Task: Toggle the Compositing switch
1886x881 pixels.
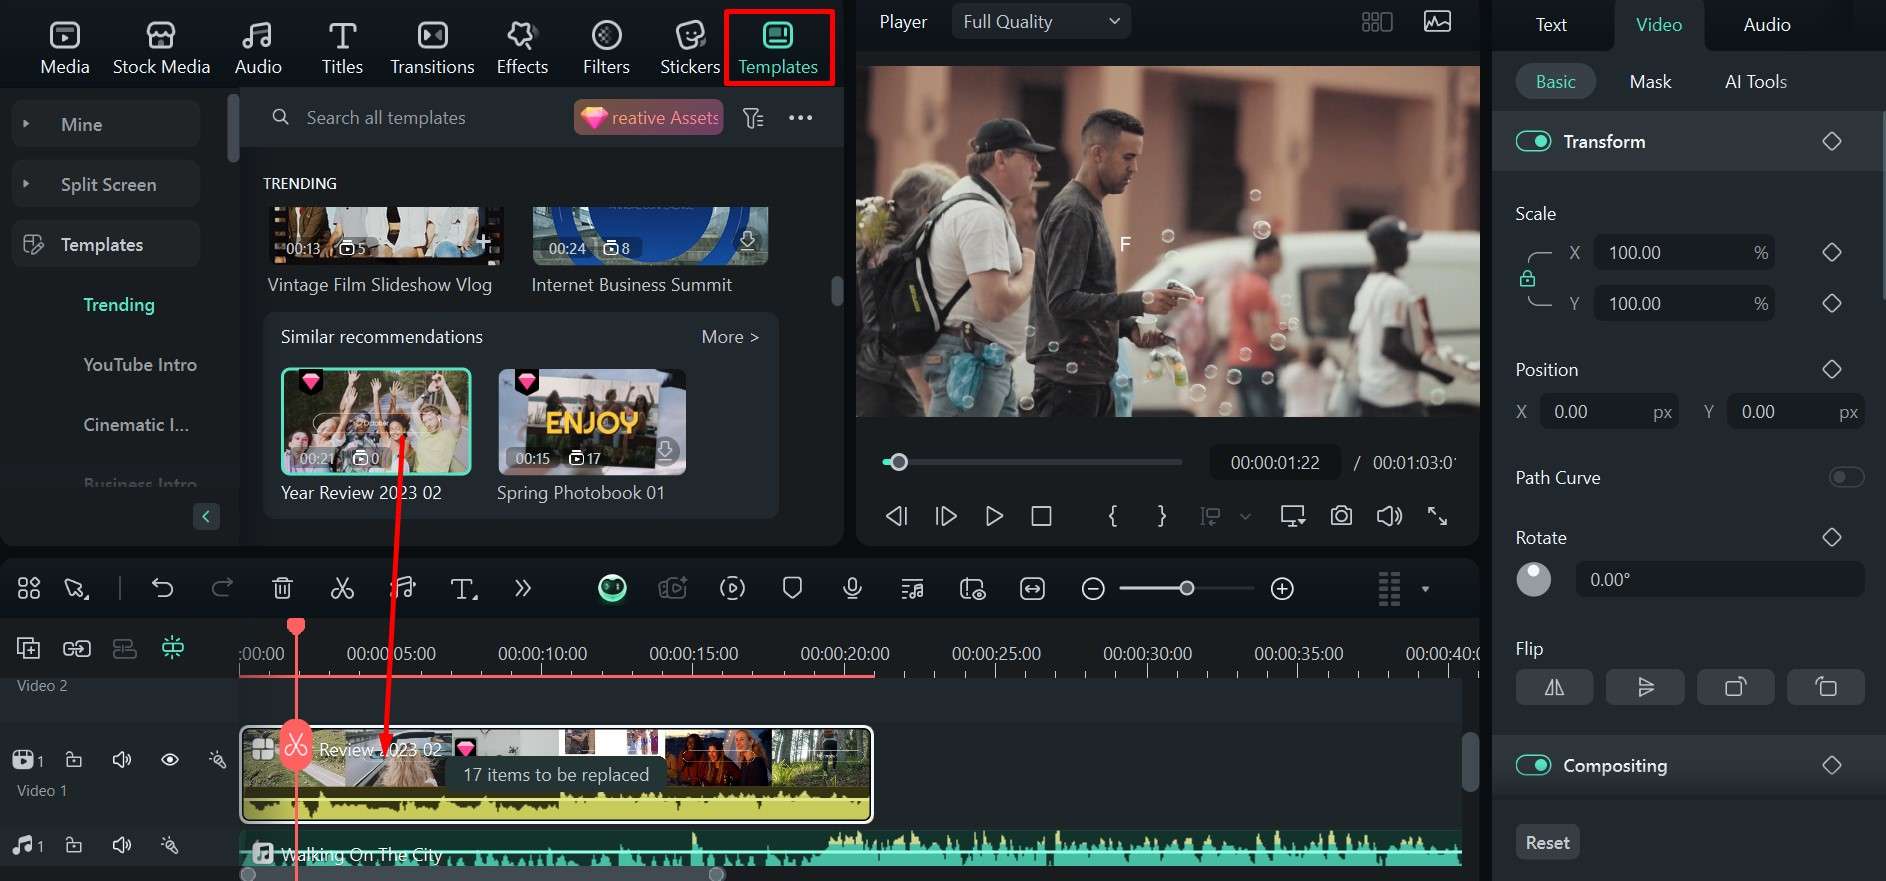Action: pyautogui.click(x=1533, y=766)
